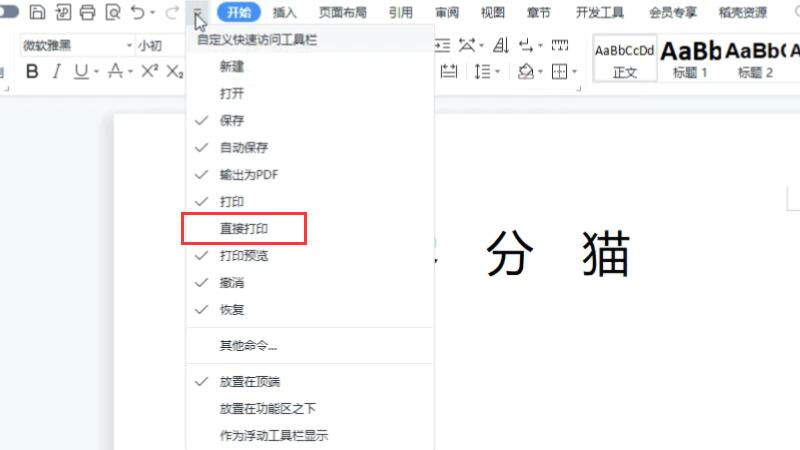The image size is (800, 450).
Task: Enable 直接打印 in the customize menu
Action: click(310, 229)
